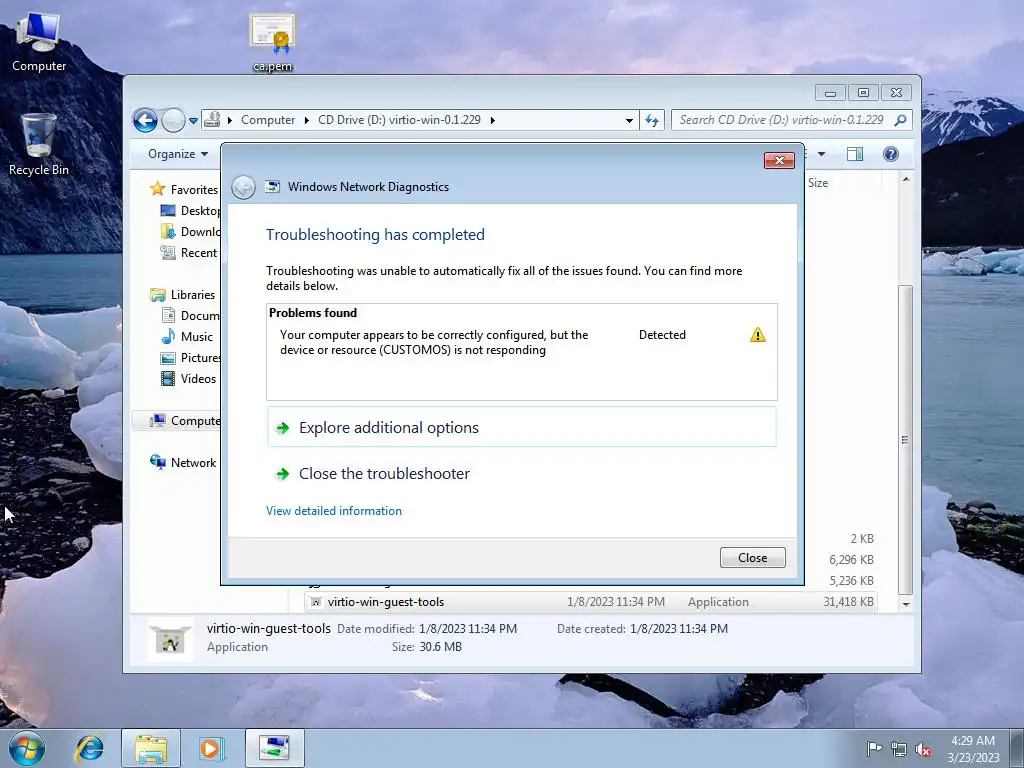Open Explorer help icon
The width and height of the screenshot is (1024, 768).
coord(890,154)
